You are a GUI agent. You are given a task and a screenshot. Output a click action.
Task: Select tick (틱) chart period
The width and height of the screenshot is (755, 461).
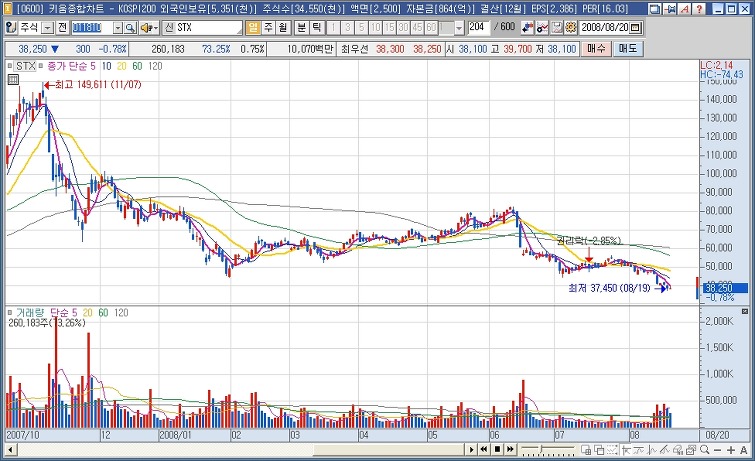pyautogui.click(x=316, y=27)
